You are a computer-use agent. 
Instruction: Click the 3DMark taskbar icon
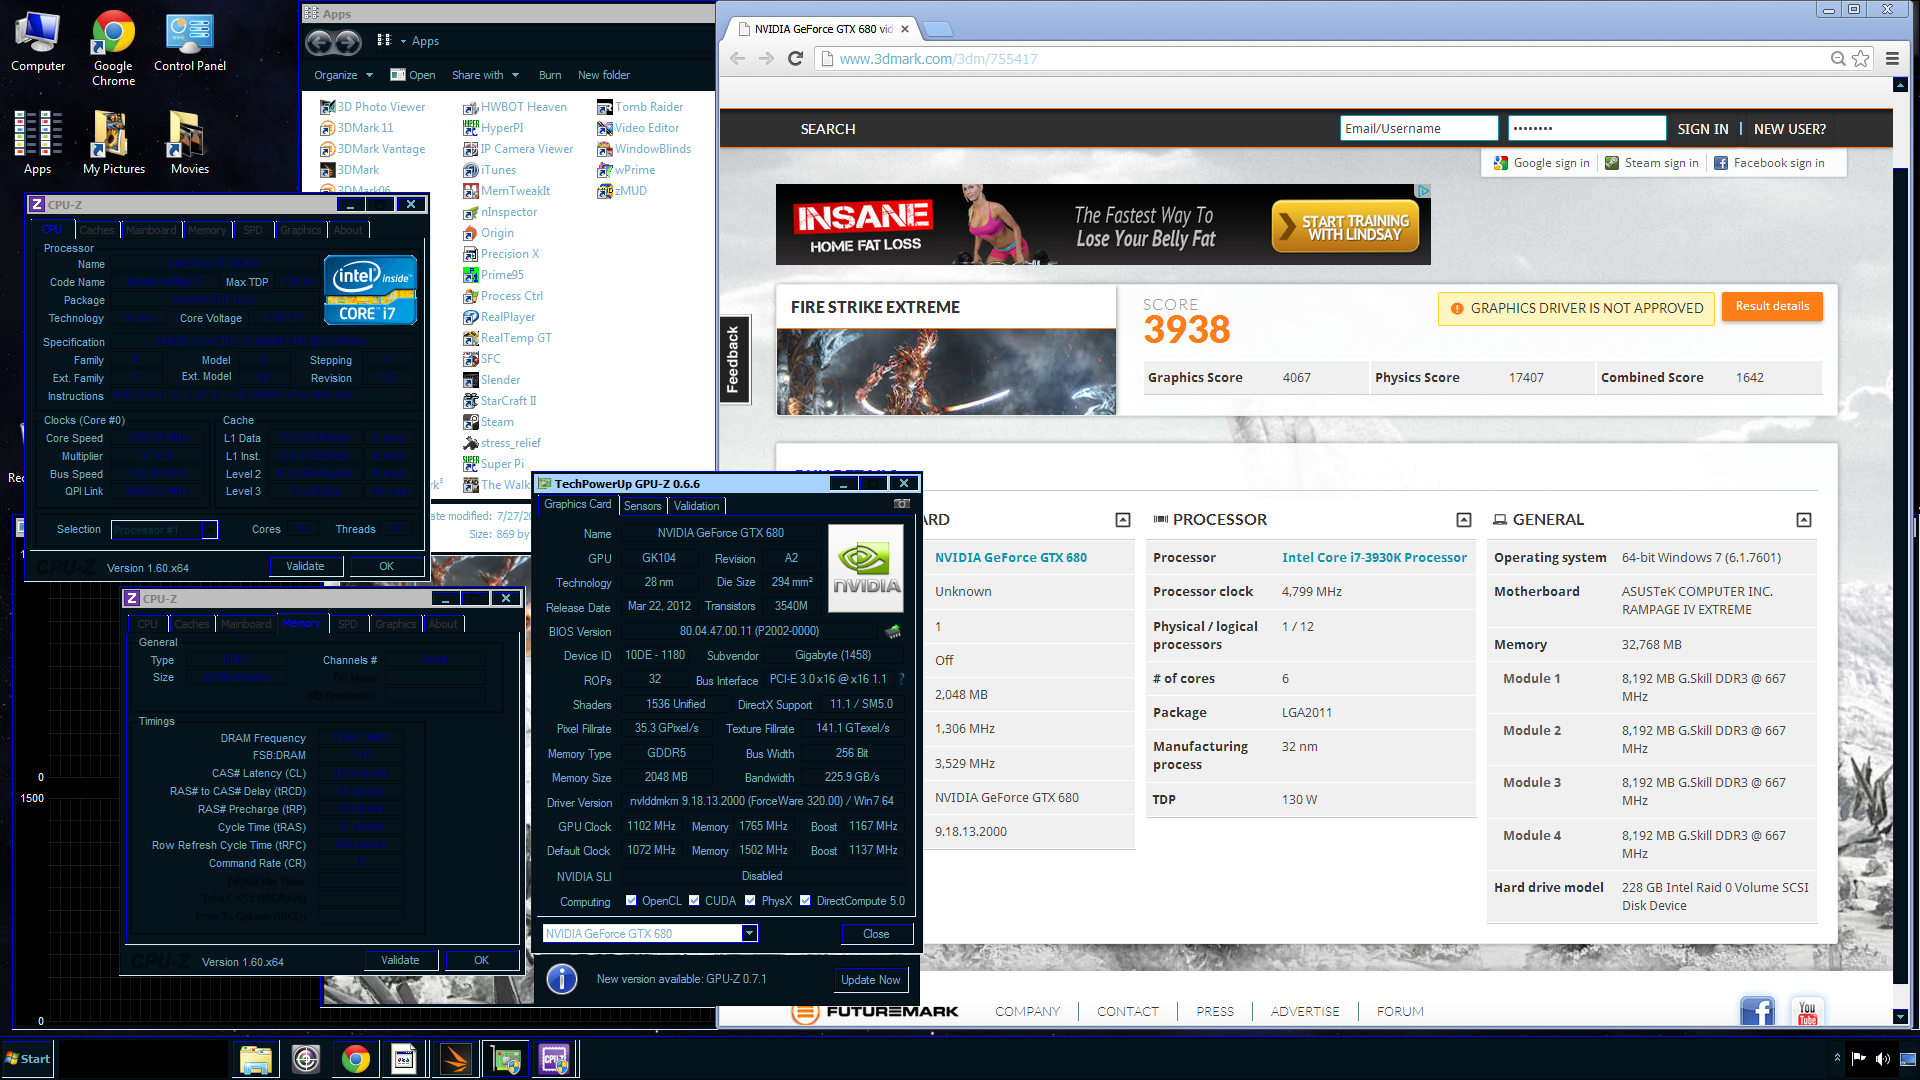pyautogui.click(x=455, y=1059)
